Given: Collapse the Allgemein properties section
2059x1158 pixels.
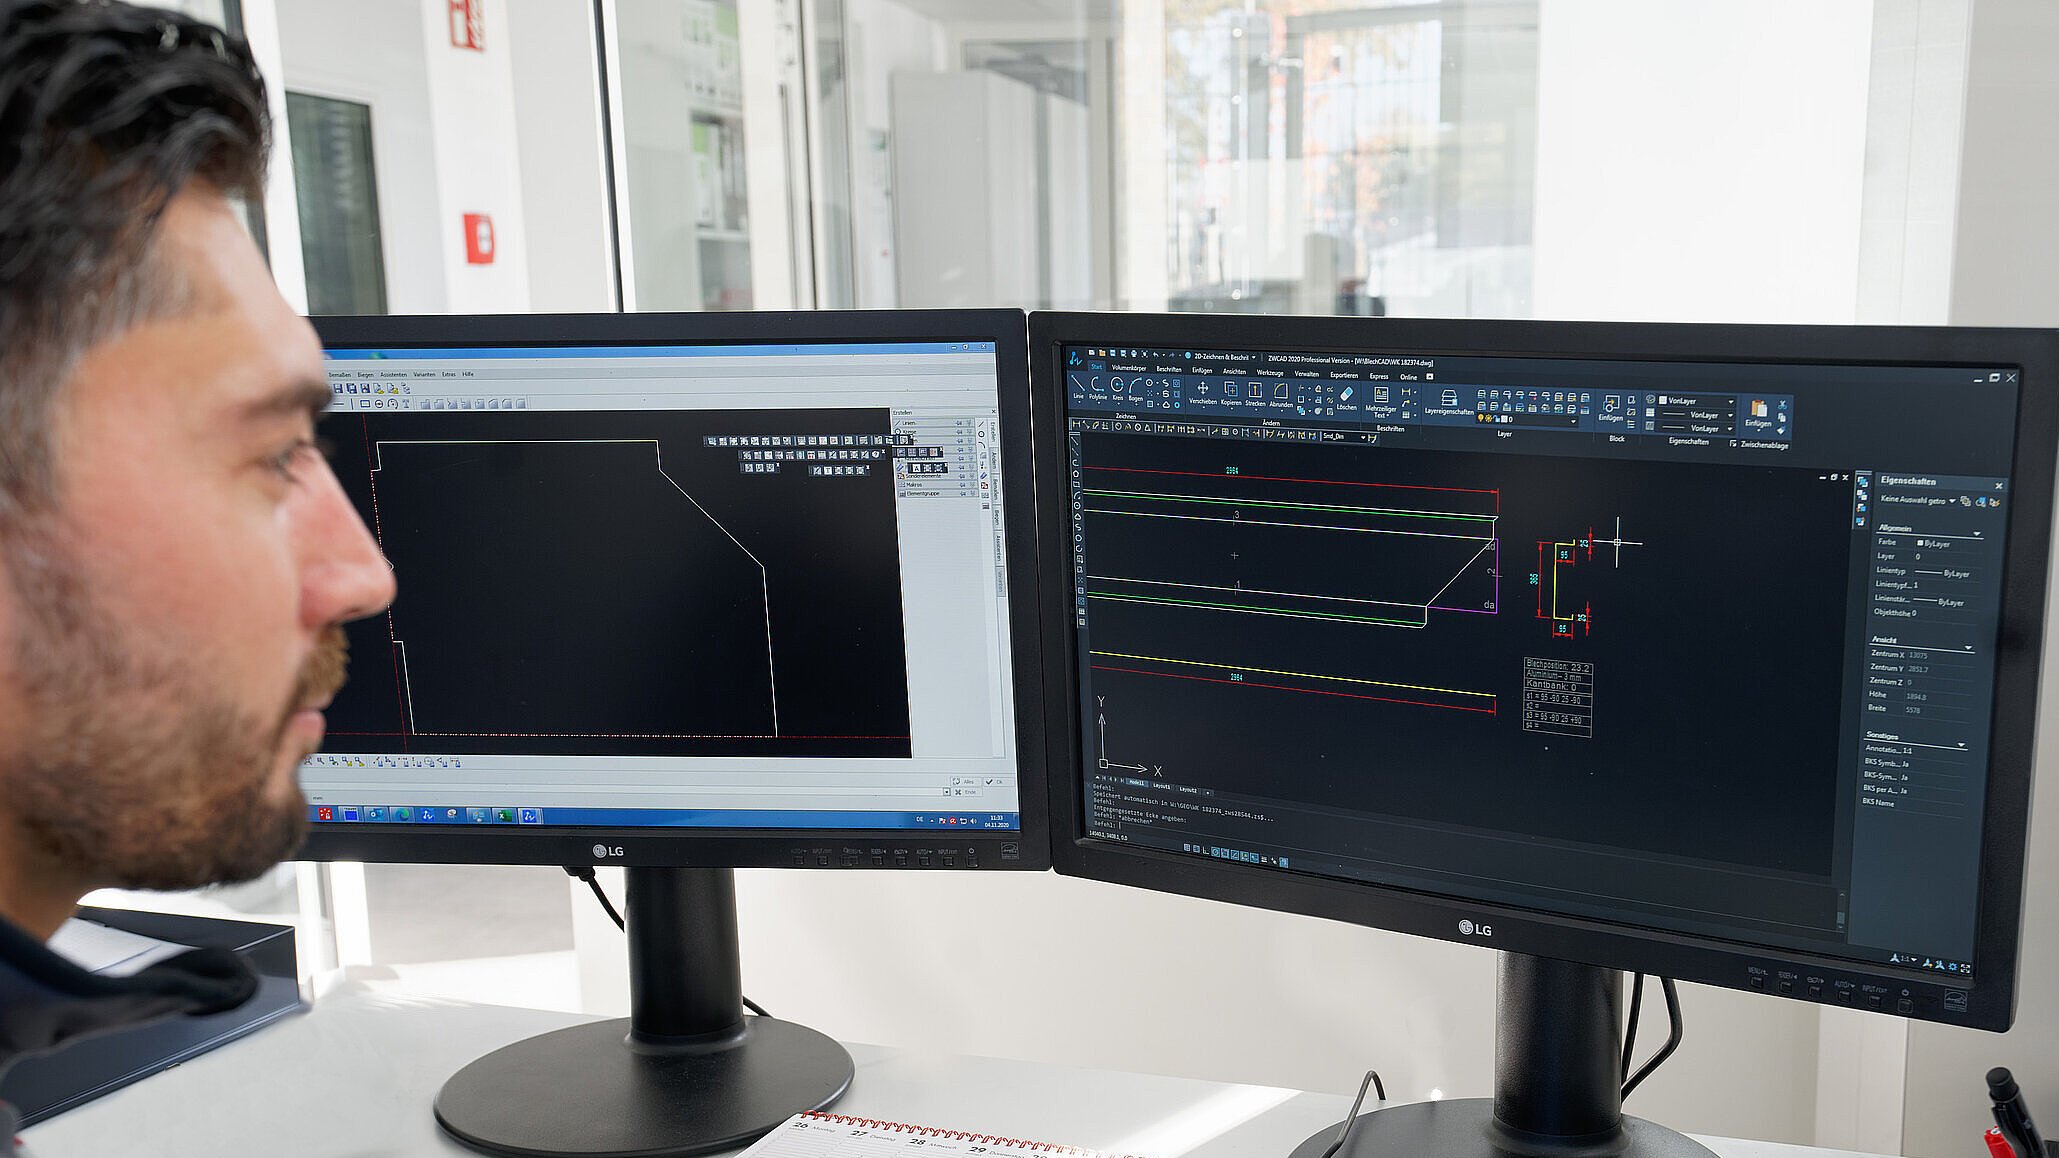Looking at the screenshot, I should pyautogui.click(x=1977, y=534).
